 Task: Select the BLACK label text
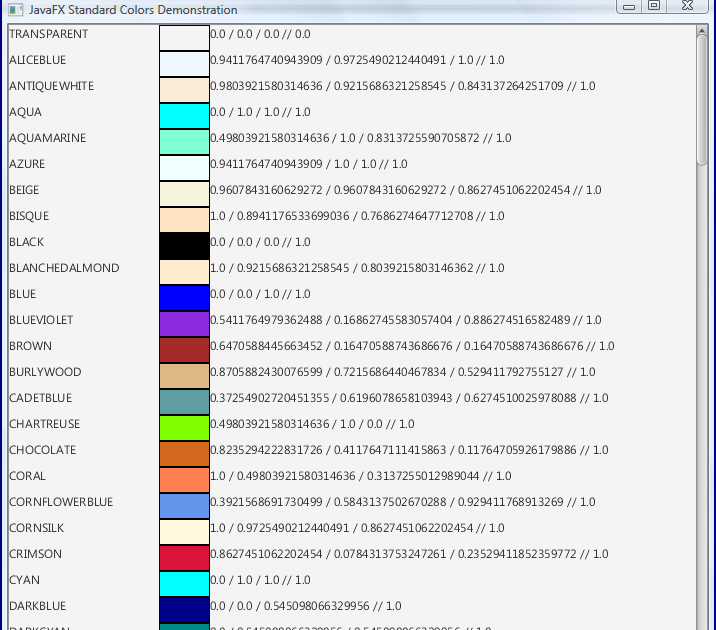(x=27, y=242)
